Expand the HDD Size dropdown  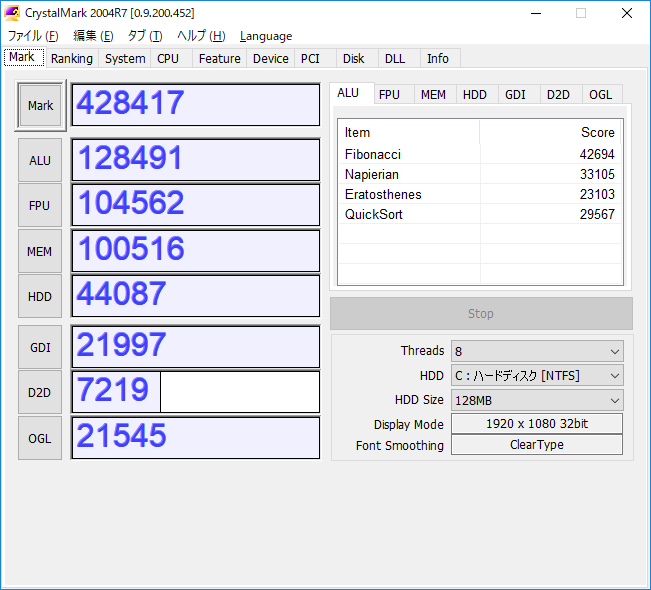pos(537,400)
